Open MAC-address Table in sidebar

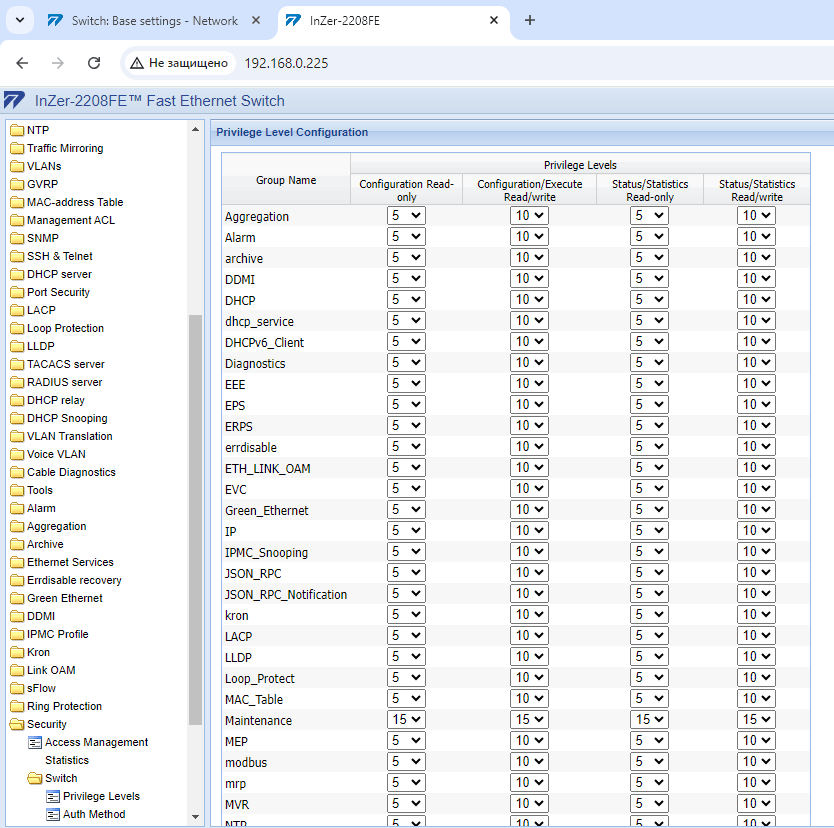[75, 202]
